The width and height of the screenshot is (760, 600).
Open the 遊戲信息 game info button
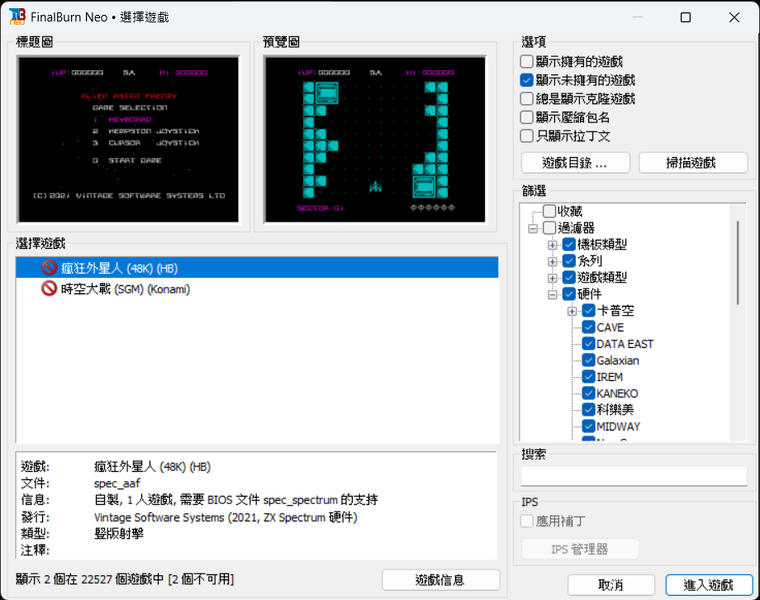click(440, 580)
